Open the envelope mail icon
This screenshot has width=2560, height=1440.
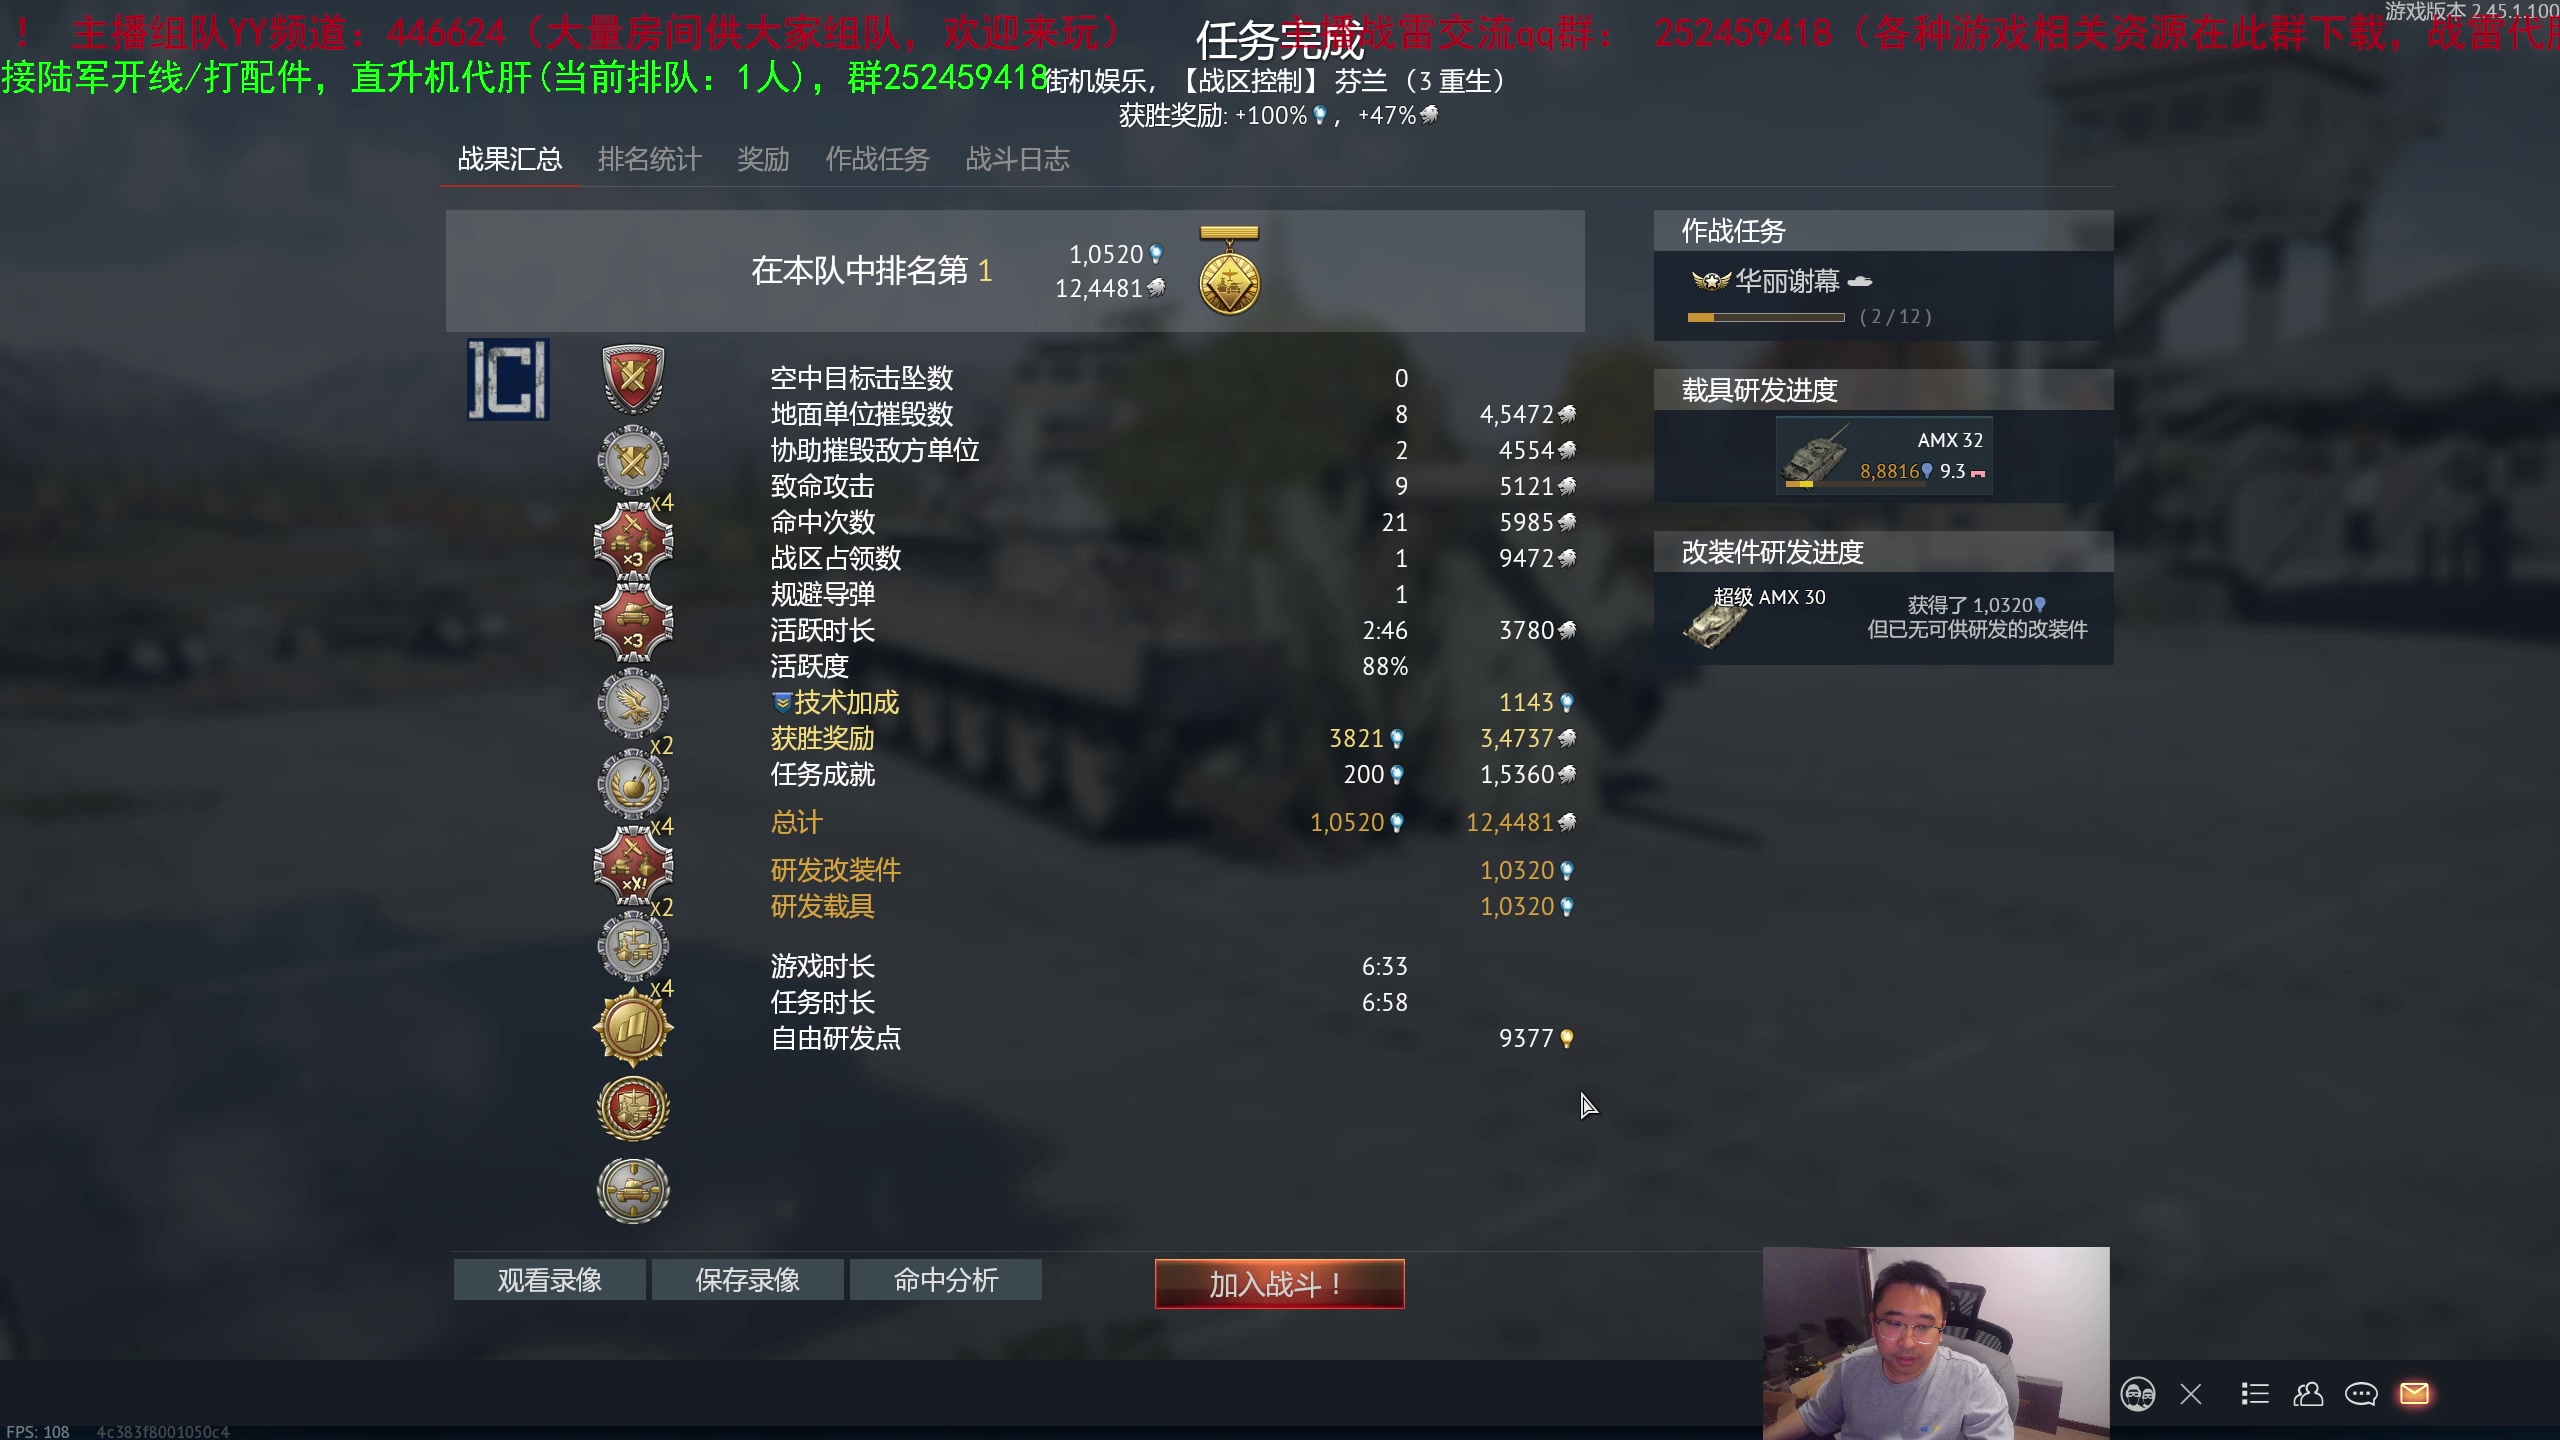2414,1393
